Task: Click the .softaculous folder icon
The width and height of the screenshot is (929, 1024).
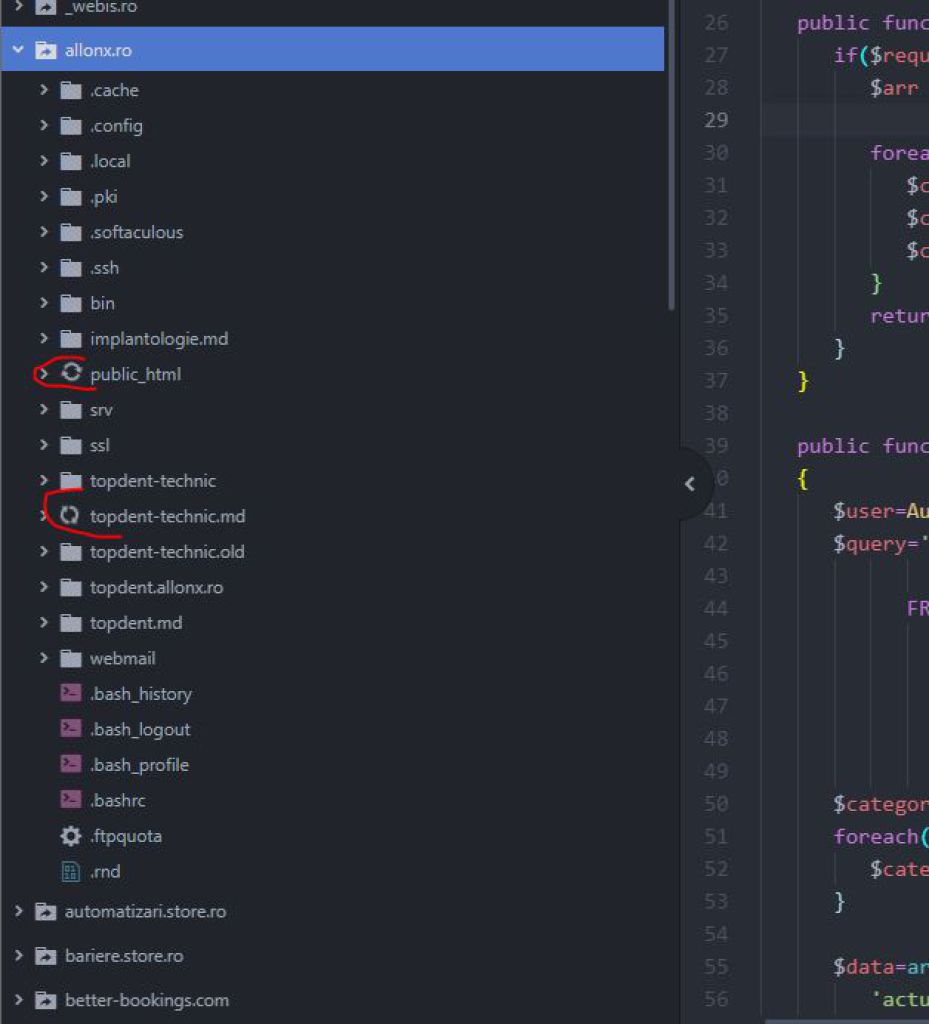Action: click(71, 232)
